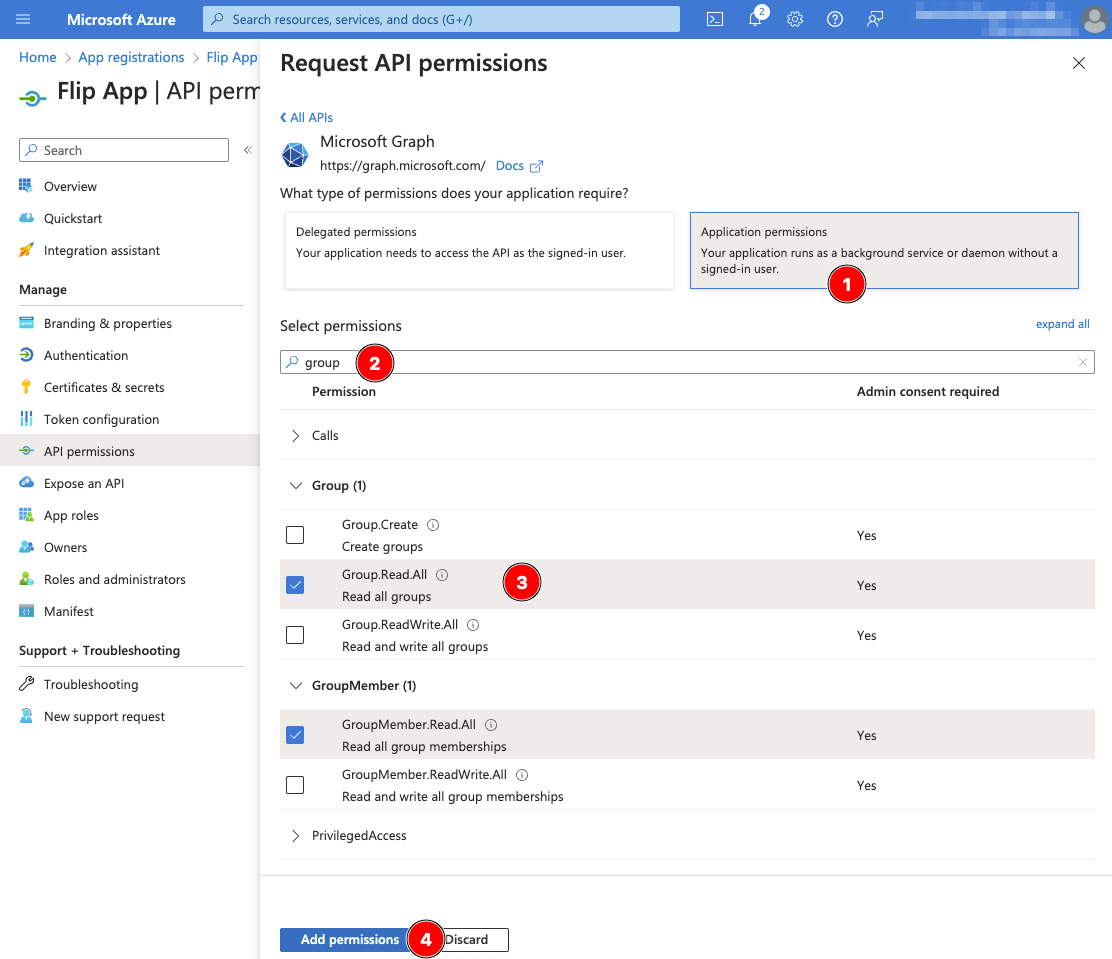Click the Quickstart cloud icon
Image resolution: width=1112 pixels, height=959 pixels.
26,218
